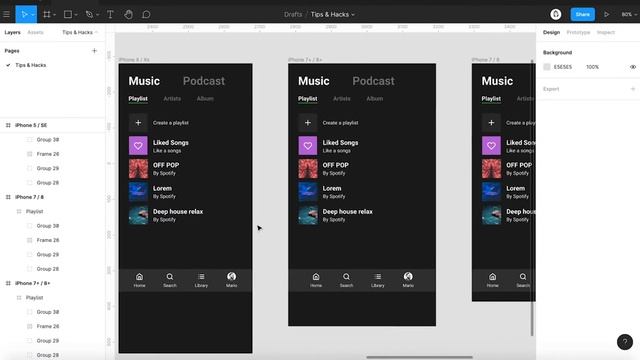The image size is (640, 360).
Task: Select the Tips & Hacks page in Pages list
Action: 31,65
